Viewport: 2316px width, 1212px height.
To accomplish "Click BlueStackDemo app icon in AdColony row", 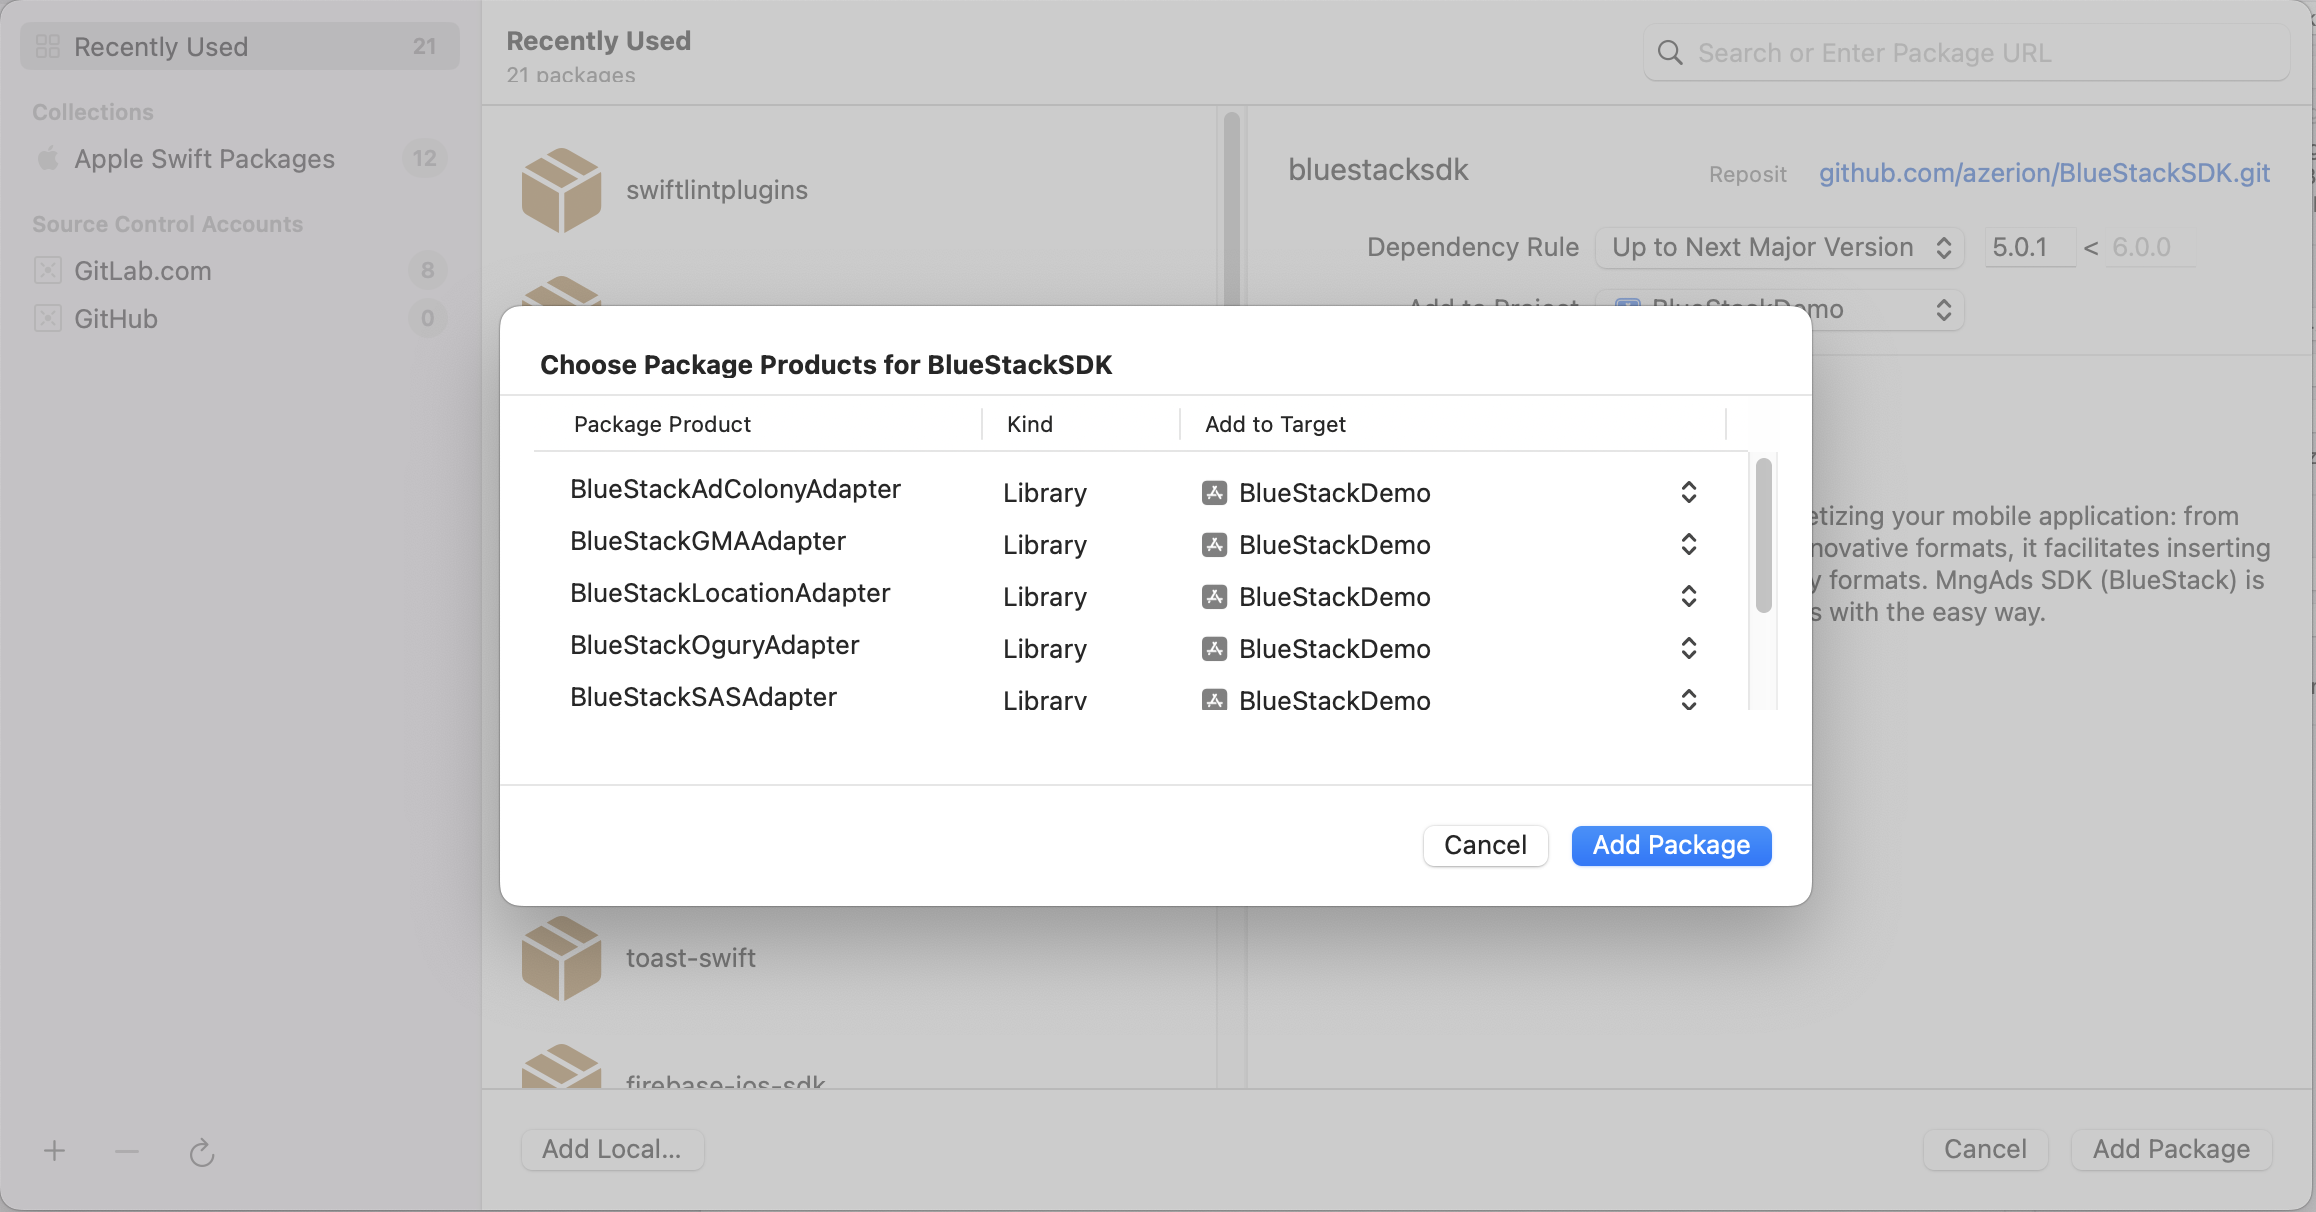I will point(1214,492).
